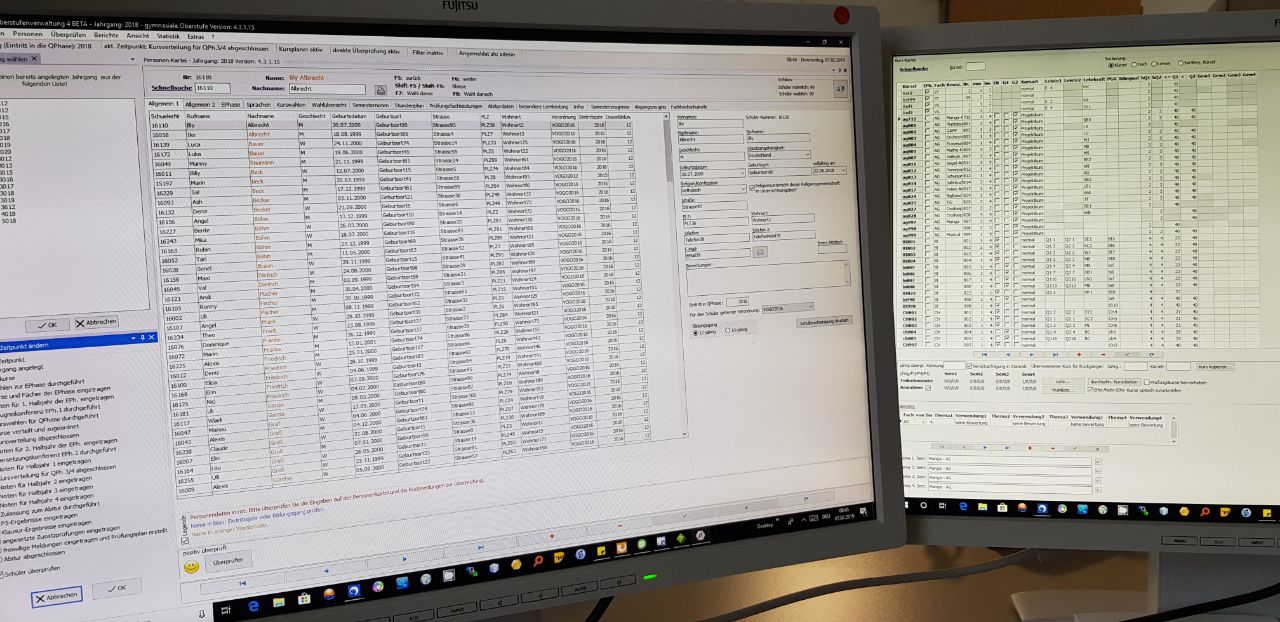This screenshot has width=1280, height=622.
Task: Click Abbrechen at bottom of left panel
Action: pyautogui.click(x=57, y=597)
